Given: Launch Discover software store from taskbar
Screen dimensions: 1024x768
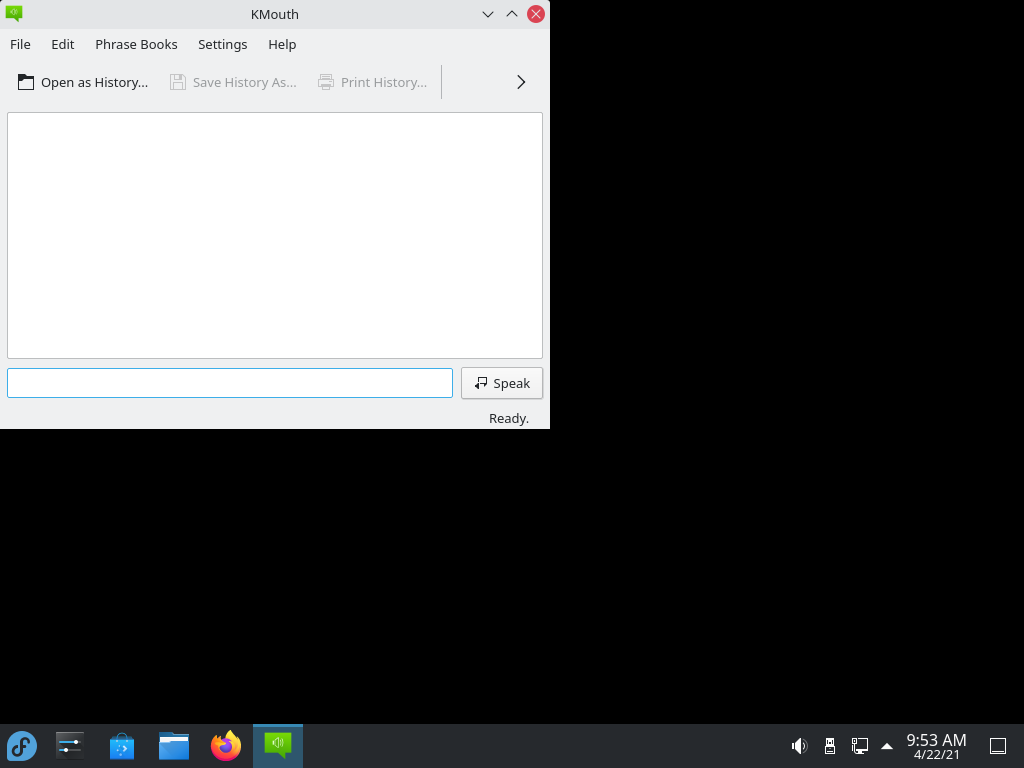Looking at the screenshot, I should point(122,746).
